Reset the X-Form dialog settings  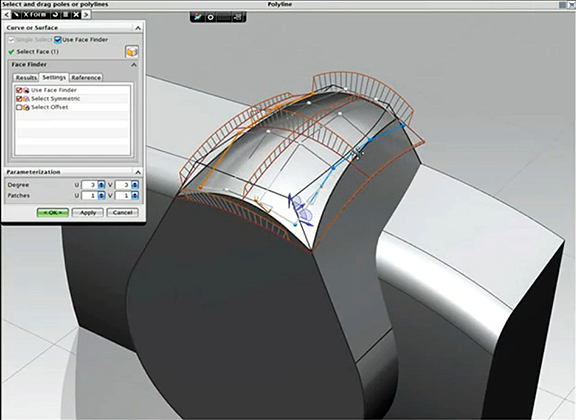(55, 15)
